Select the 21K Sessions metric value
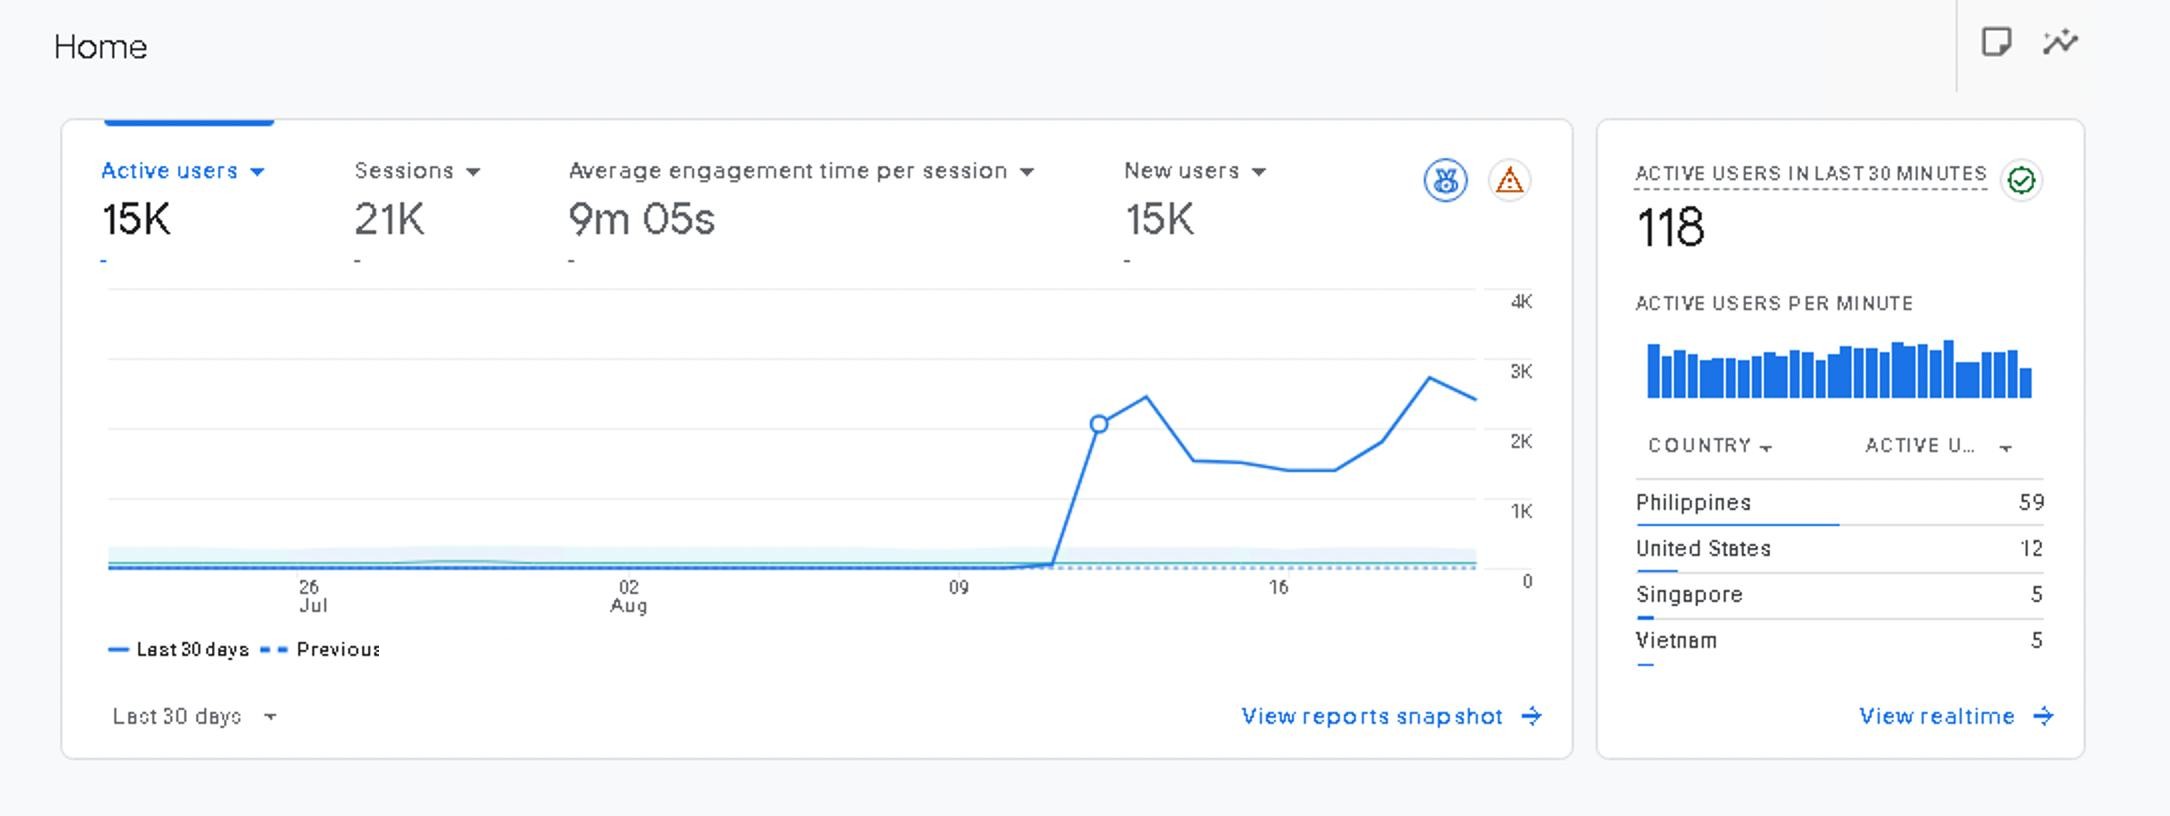Screen dimensions: 2170x816 click(x=389, y=219)
